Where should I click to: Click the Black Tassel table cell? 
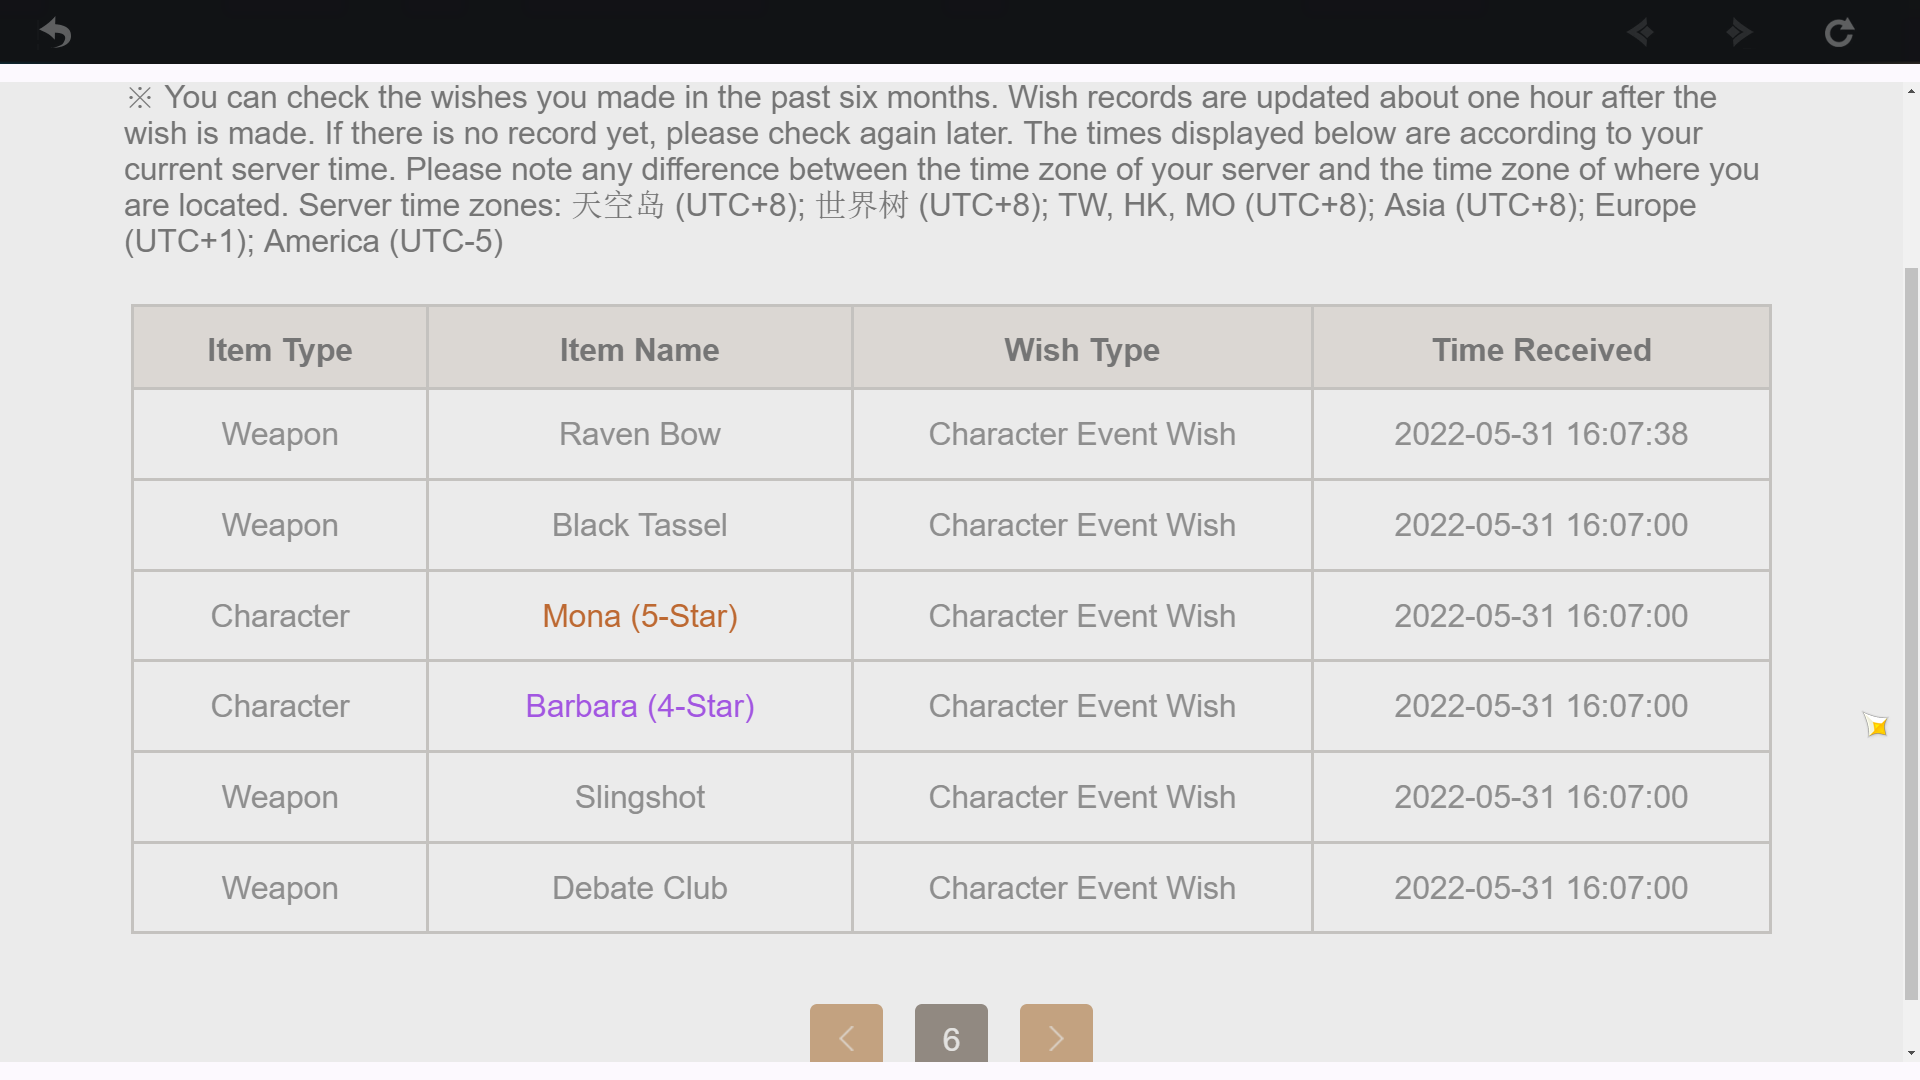640,525
